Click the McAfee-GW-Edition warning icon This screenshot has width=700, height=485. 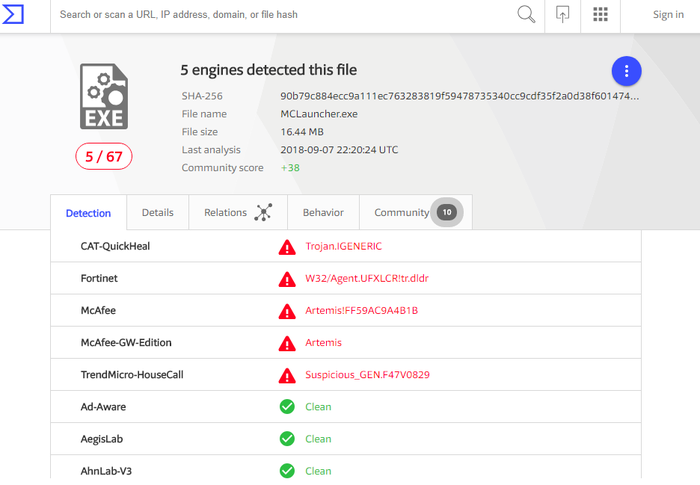coord(287,343)
